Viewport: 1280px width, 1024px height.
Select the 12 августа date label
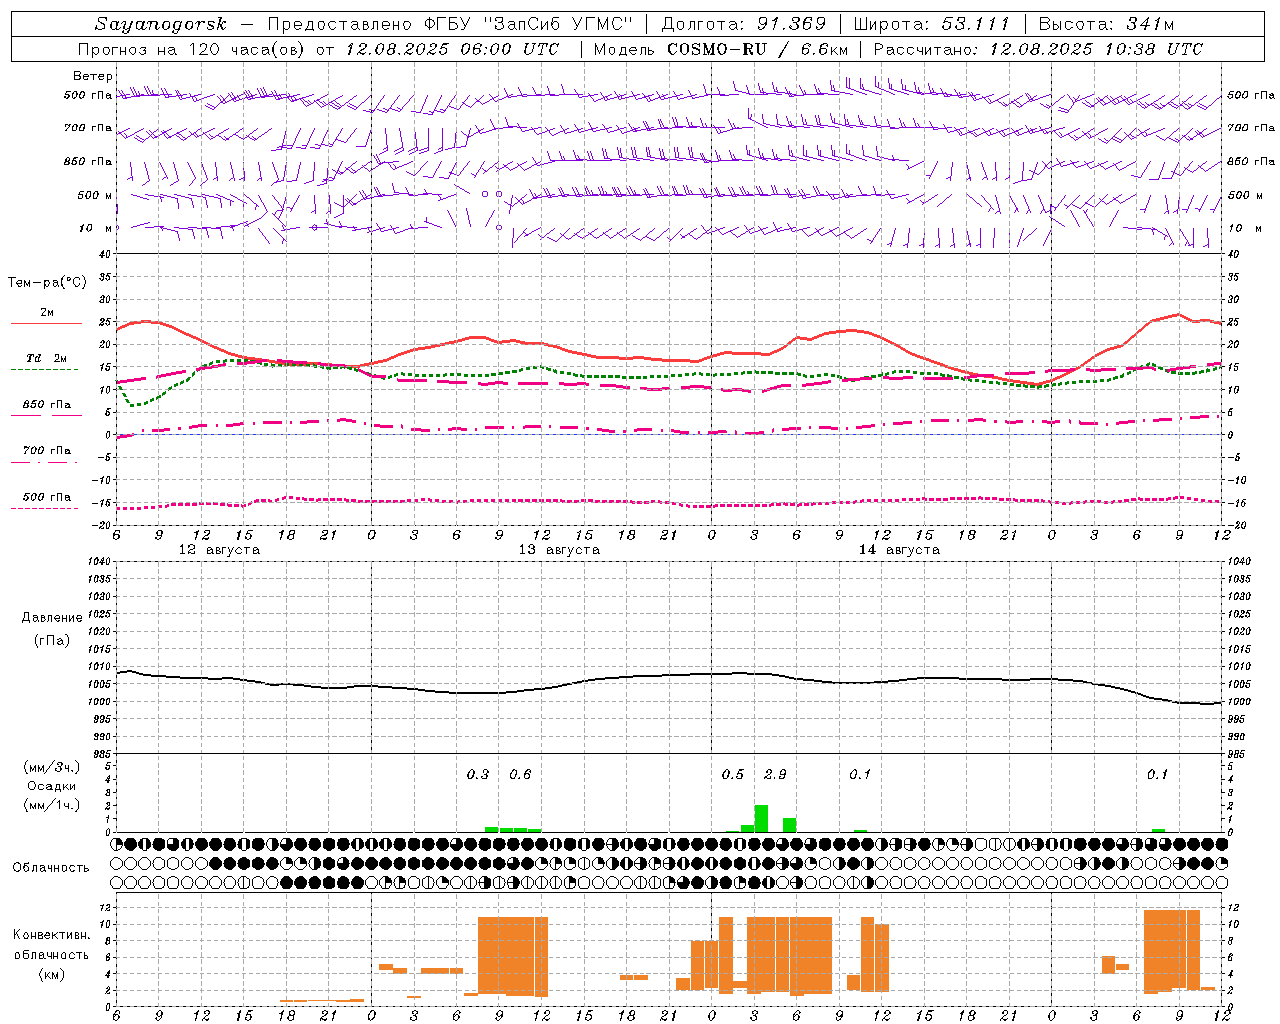coord(219,550)
